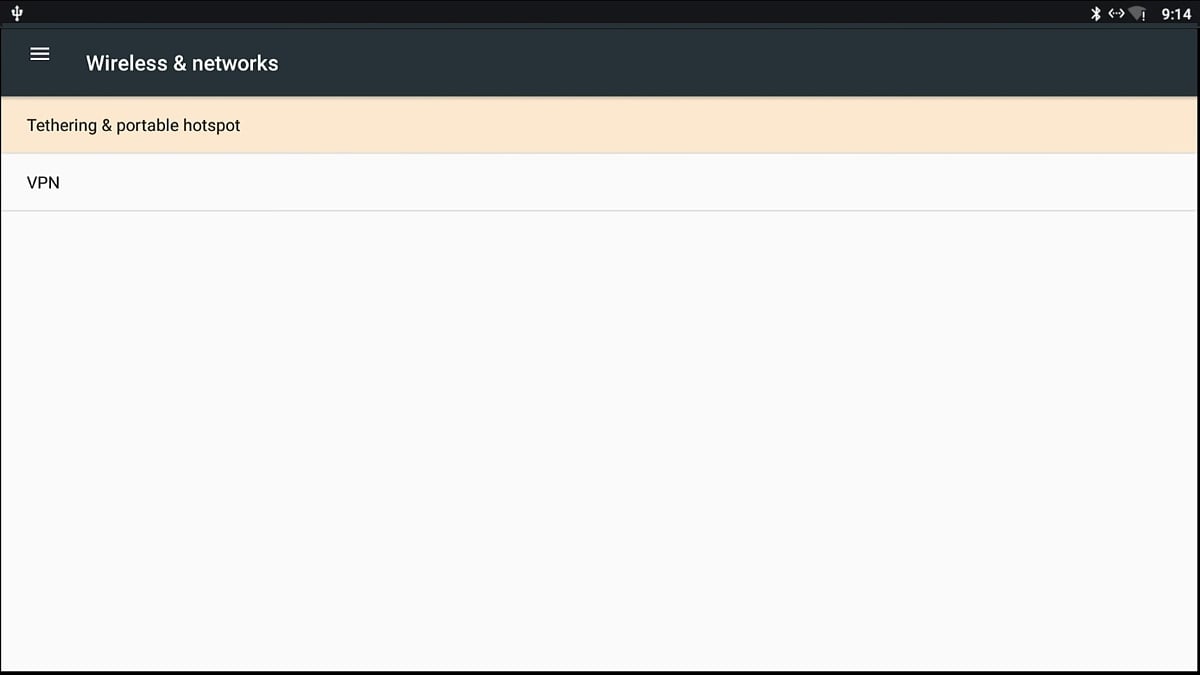
Task: Click the Wireless & networks title
Action: point(182,62)
